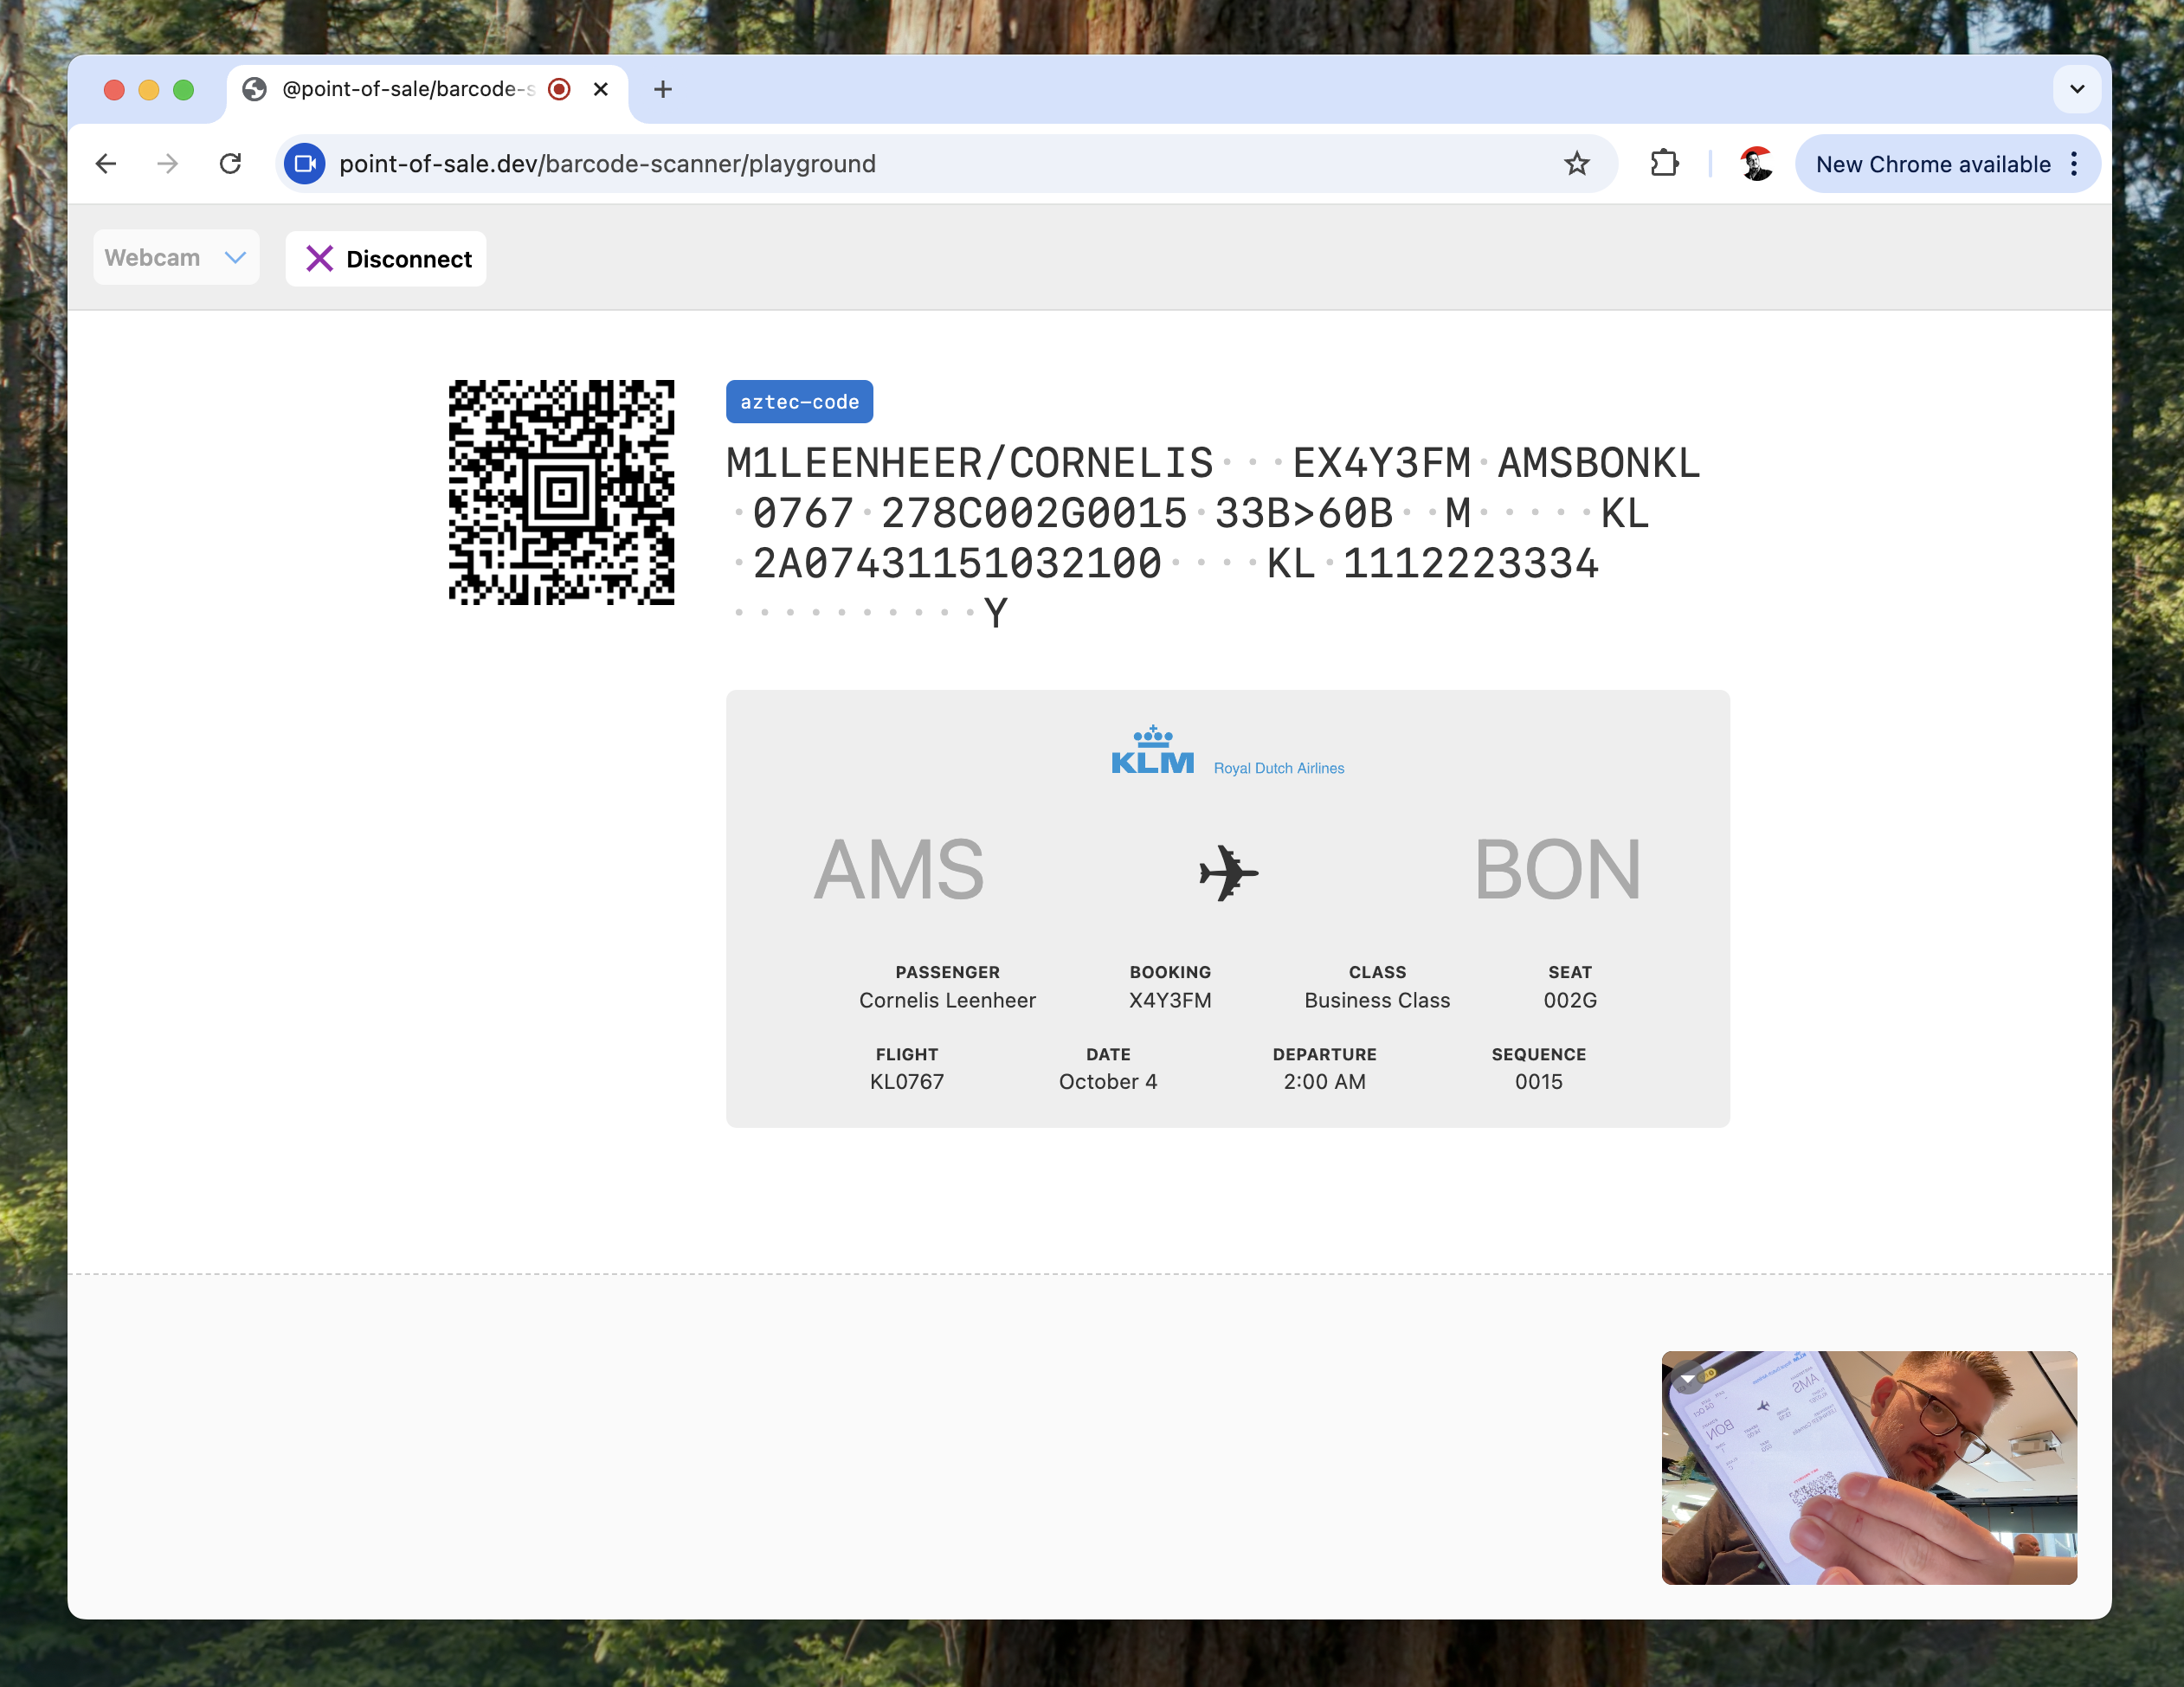Open a new browser tab with plus

pos(662,89)
